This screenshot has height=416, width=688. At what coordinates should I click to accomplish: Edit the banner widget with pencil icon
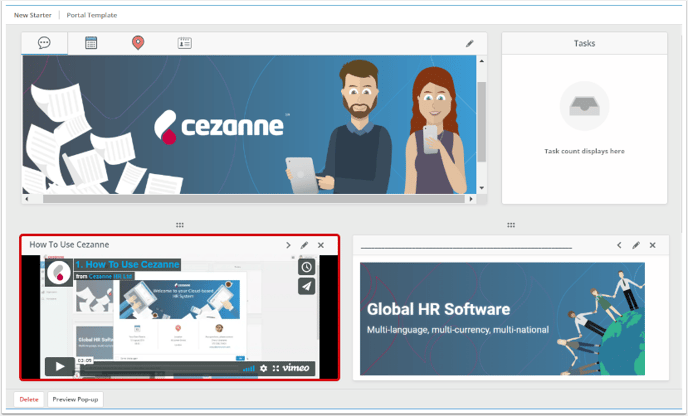pos(469,43)
